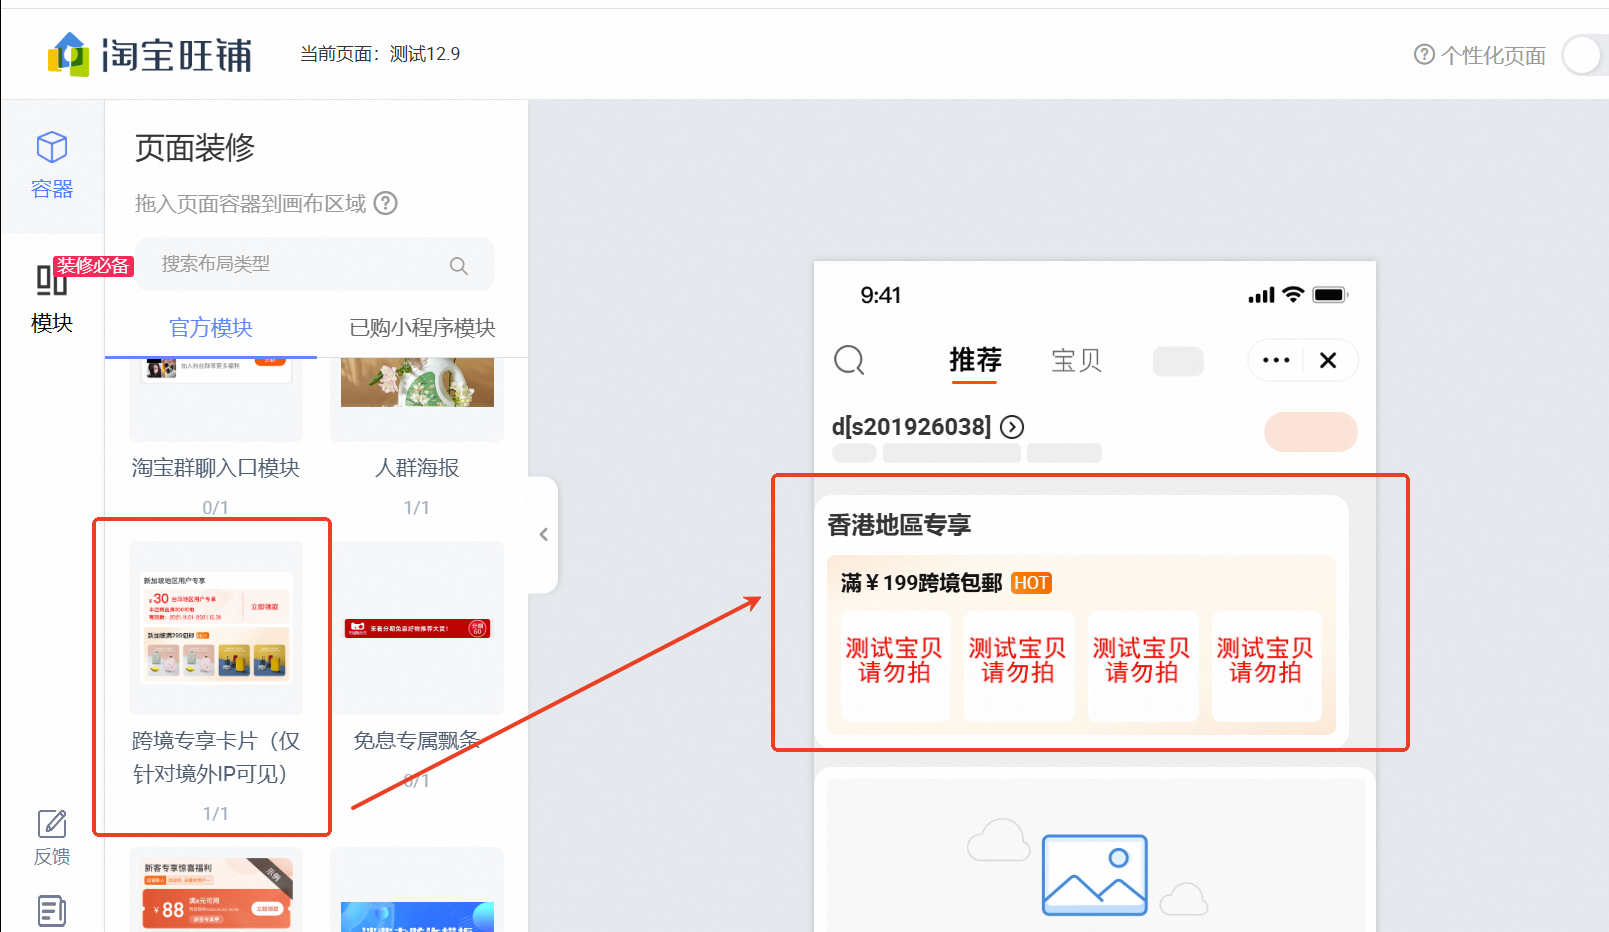
Task: Click the search magnifier in layout search box
Action: coord(458,265)
